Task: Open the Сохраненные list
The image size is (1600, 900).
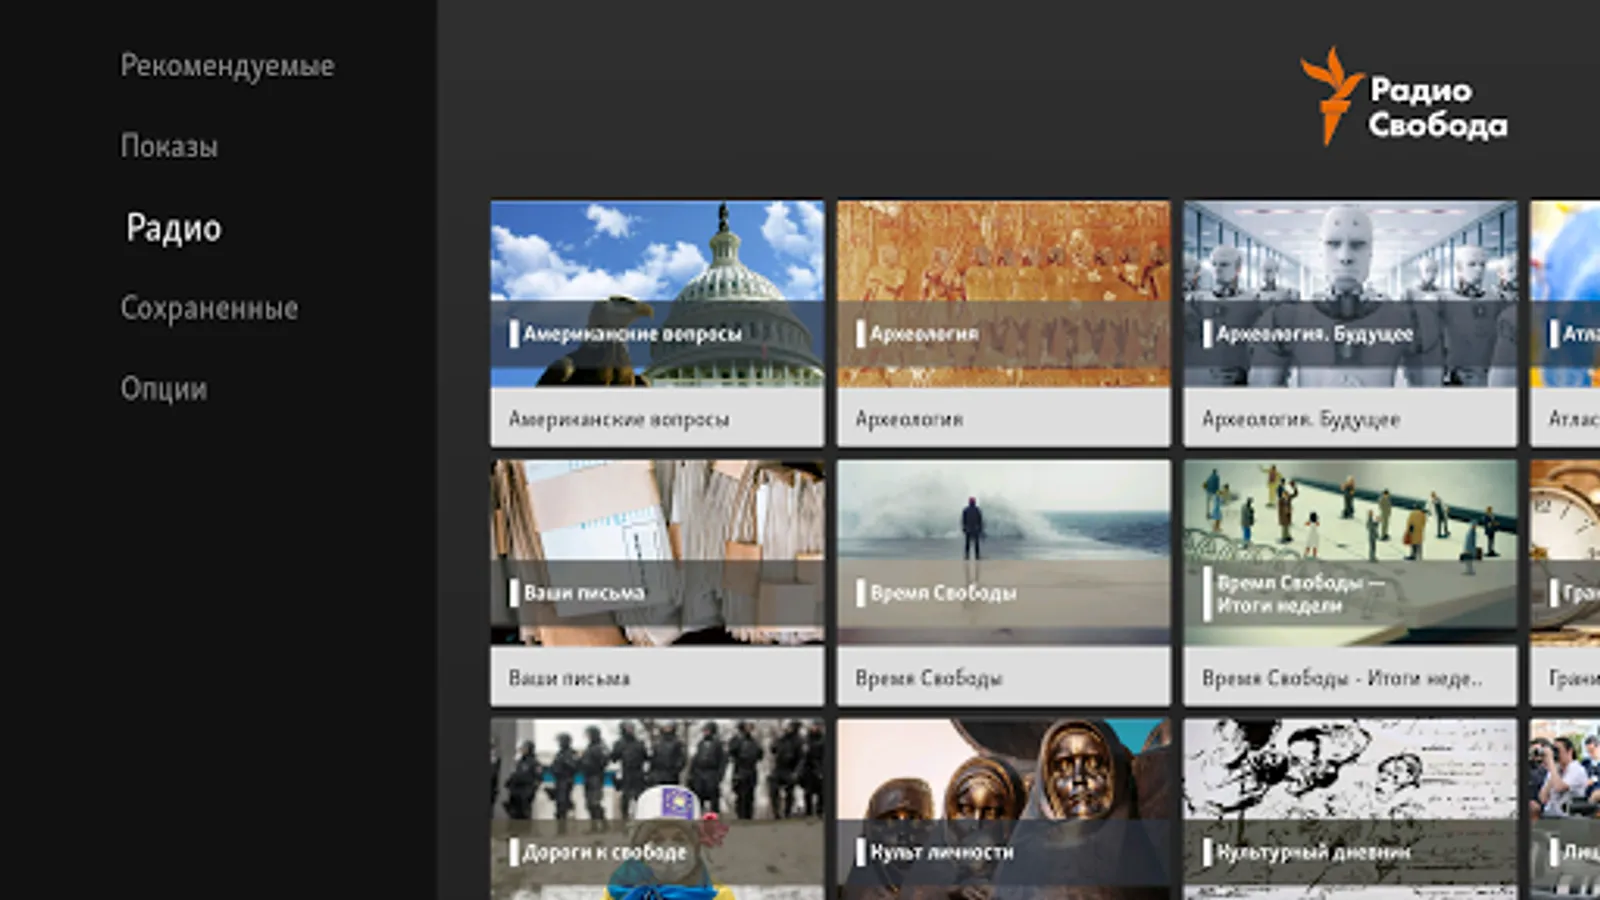Action: coord(209,308)
